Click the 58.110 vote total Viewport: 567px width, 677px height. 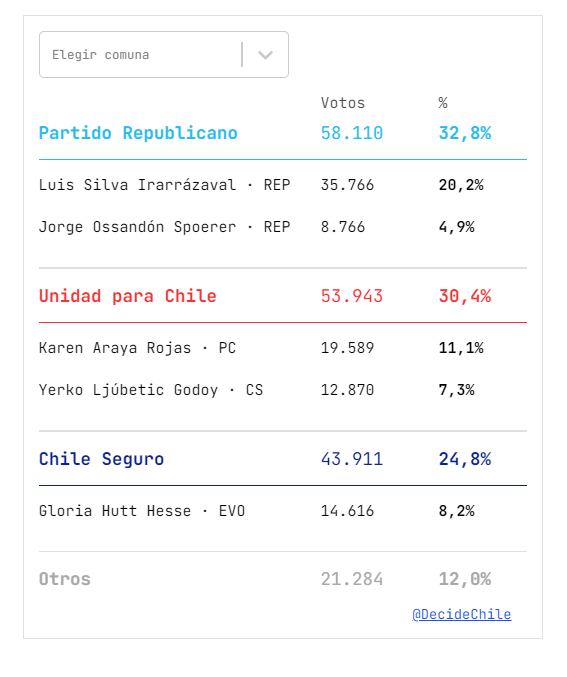pyautogui.click(x=352, y=133)
